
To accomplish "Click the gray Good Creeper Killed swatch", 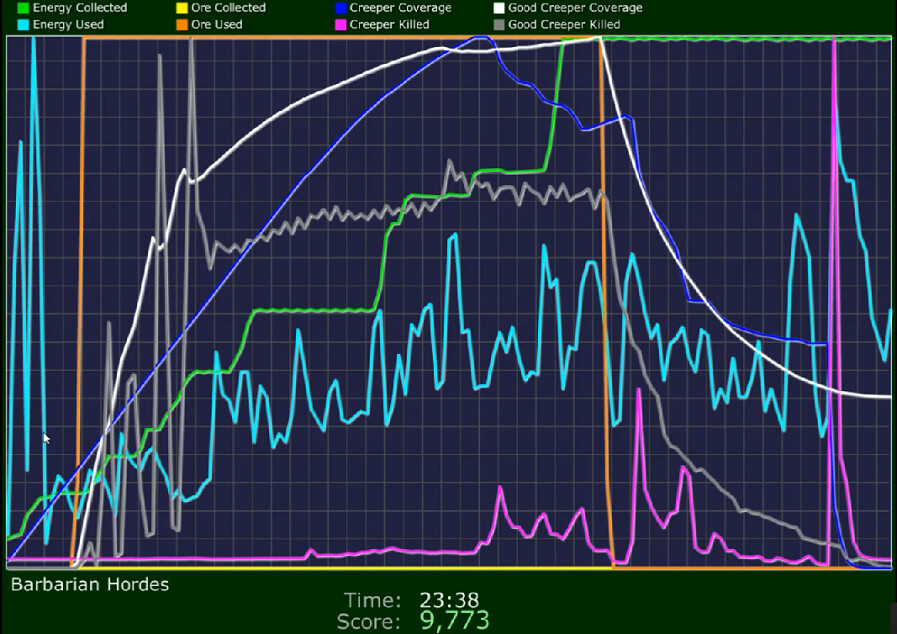I will (499, 25).
